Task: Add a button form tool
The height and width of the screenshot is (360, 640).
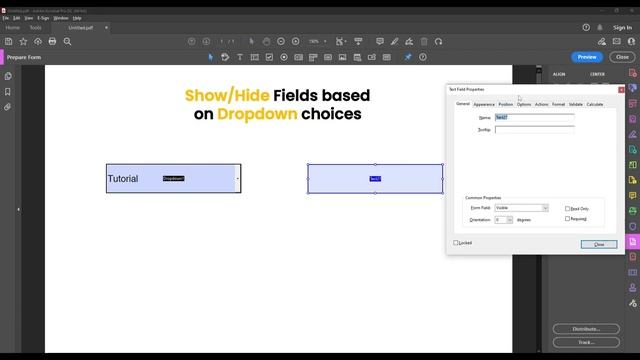Action: point(328,57)
